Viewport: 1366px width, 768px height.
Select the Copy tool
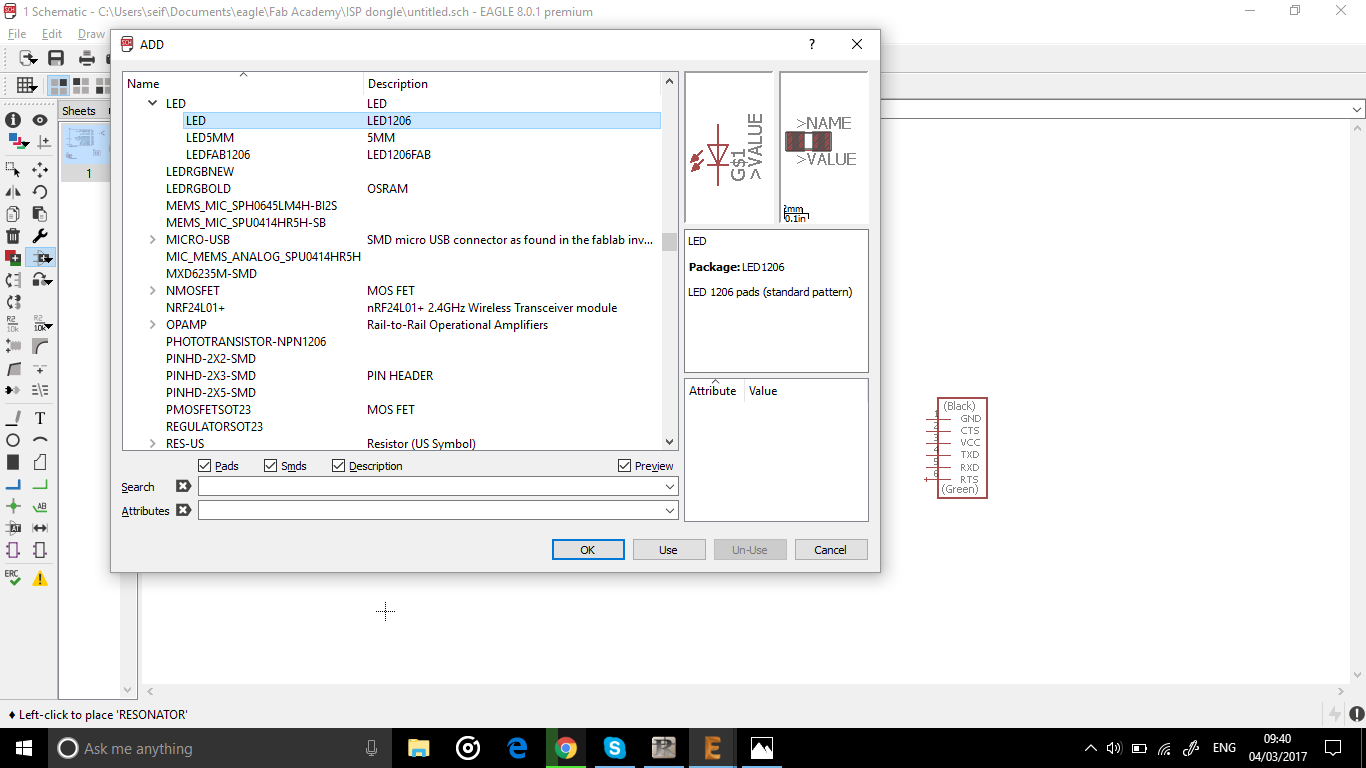click(x=13, y=213)
